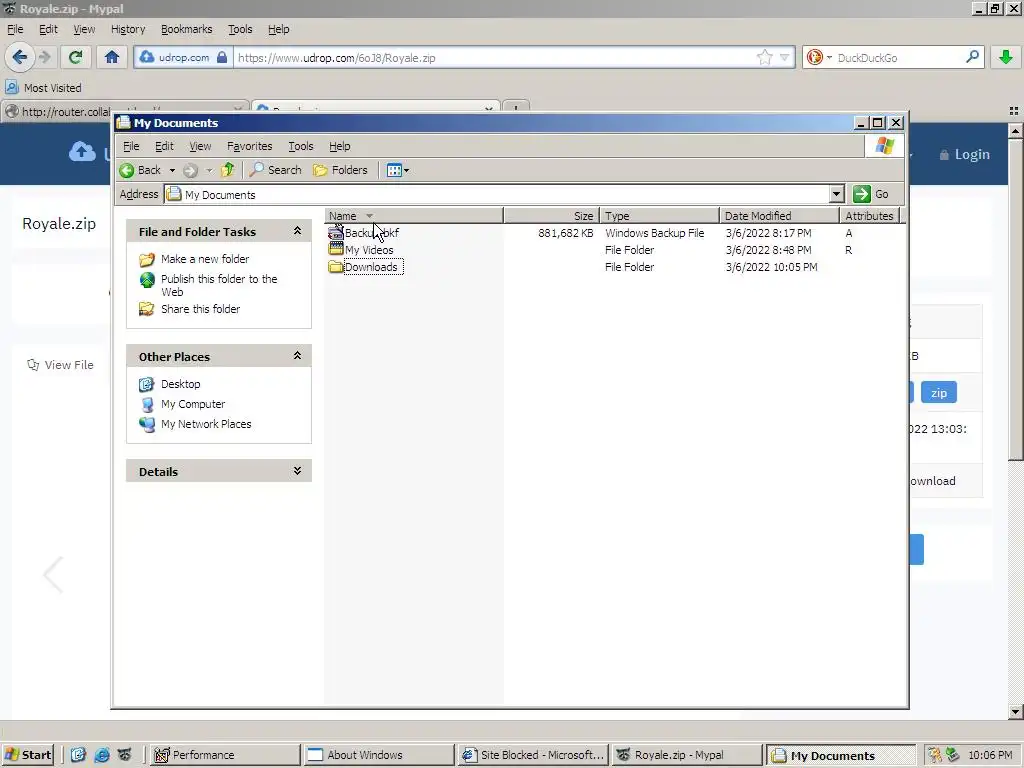The image size is (1024, 768).
Task: Switch to Site Blocked taskbar button
Action: tap(533, 755)
